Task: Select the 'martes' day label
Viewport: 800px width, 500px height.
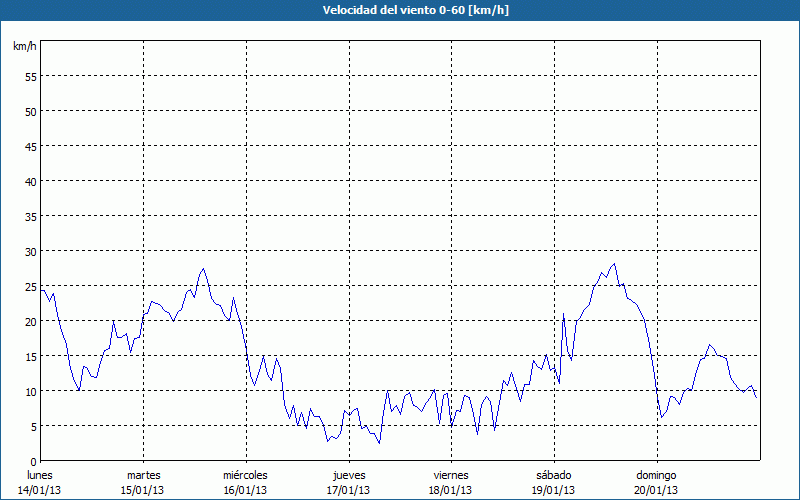Action: coord(143,475)
